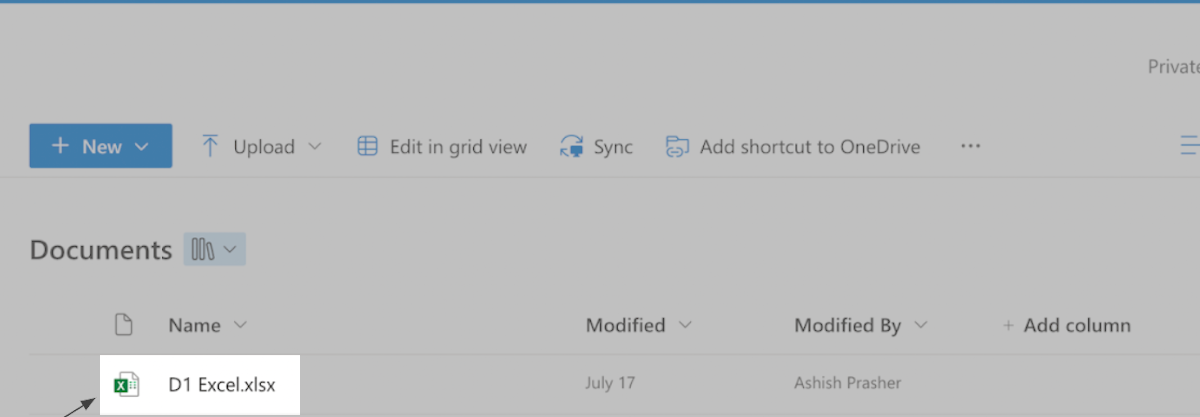Open the more options ellipsis menu

tap(970, 147)
